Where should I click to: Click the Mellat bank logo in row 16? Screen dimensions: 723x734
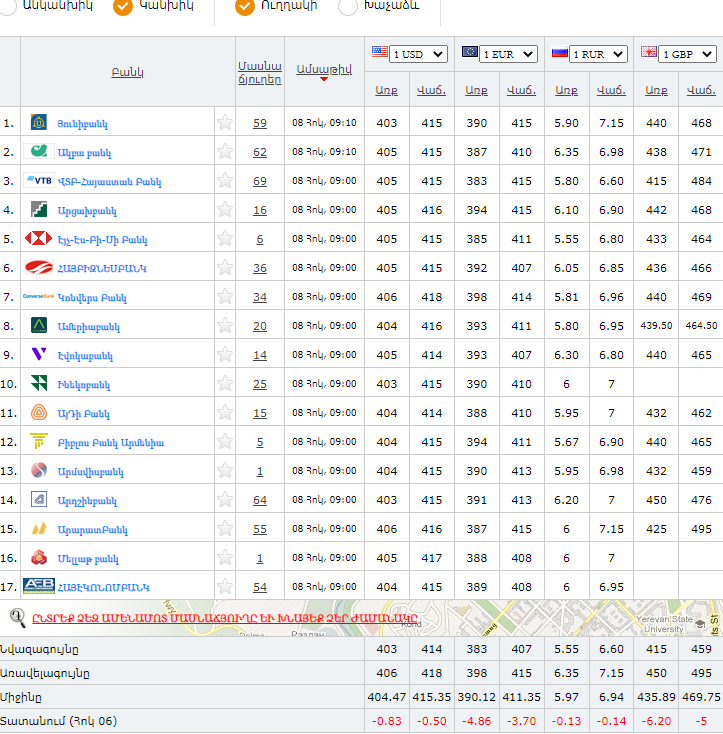pyautogui.click(x=39, y=557)
